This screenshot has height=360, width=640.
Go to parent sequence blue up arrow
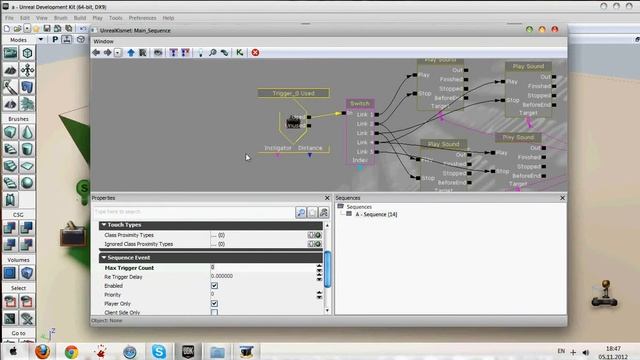click(x=131, y=53)
